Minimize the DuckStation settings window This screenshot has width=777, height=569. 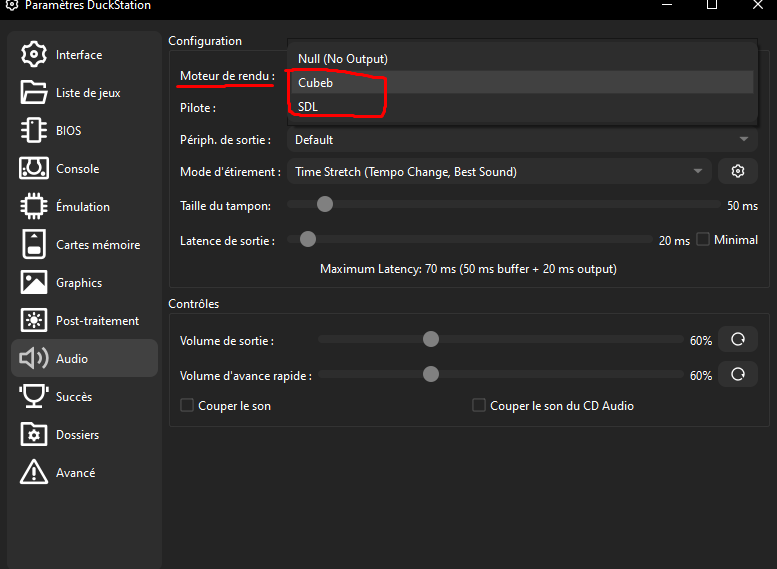[667, 5]
